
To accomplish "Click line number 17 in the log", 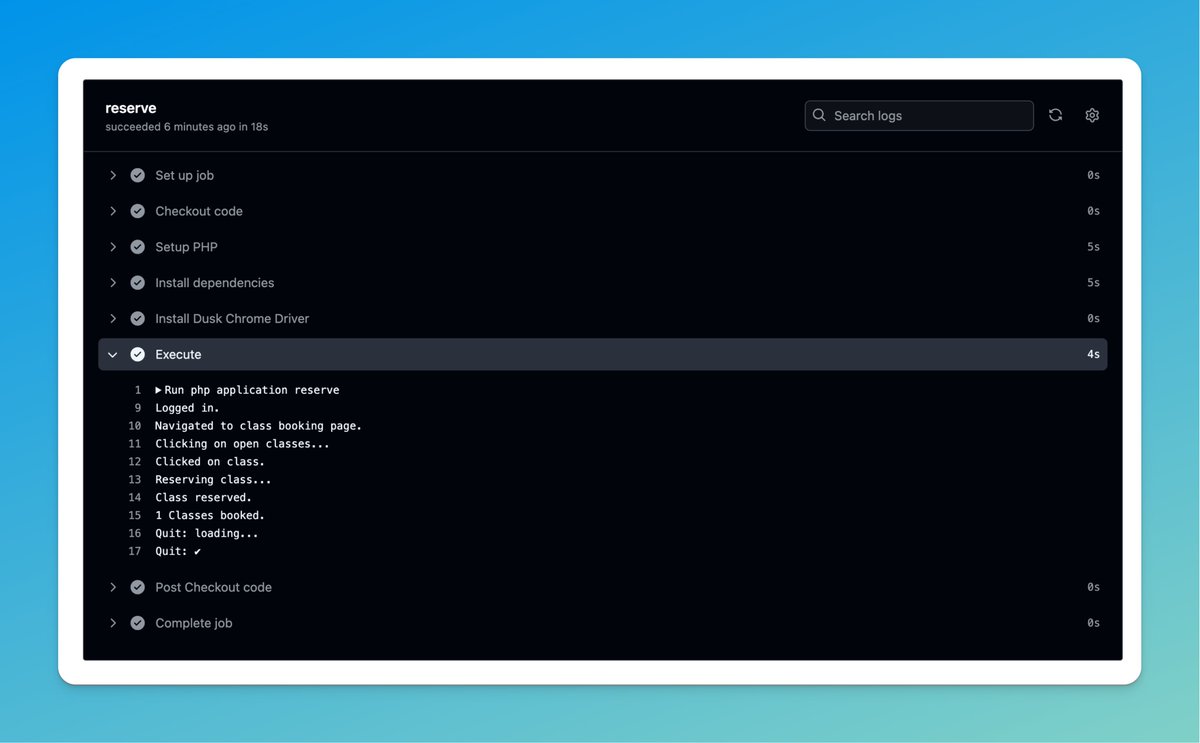I will point(135,552).
